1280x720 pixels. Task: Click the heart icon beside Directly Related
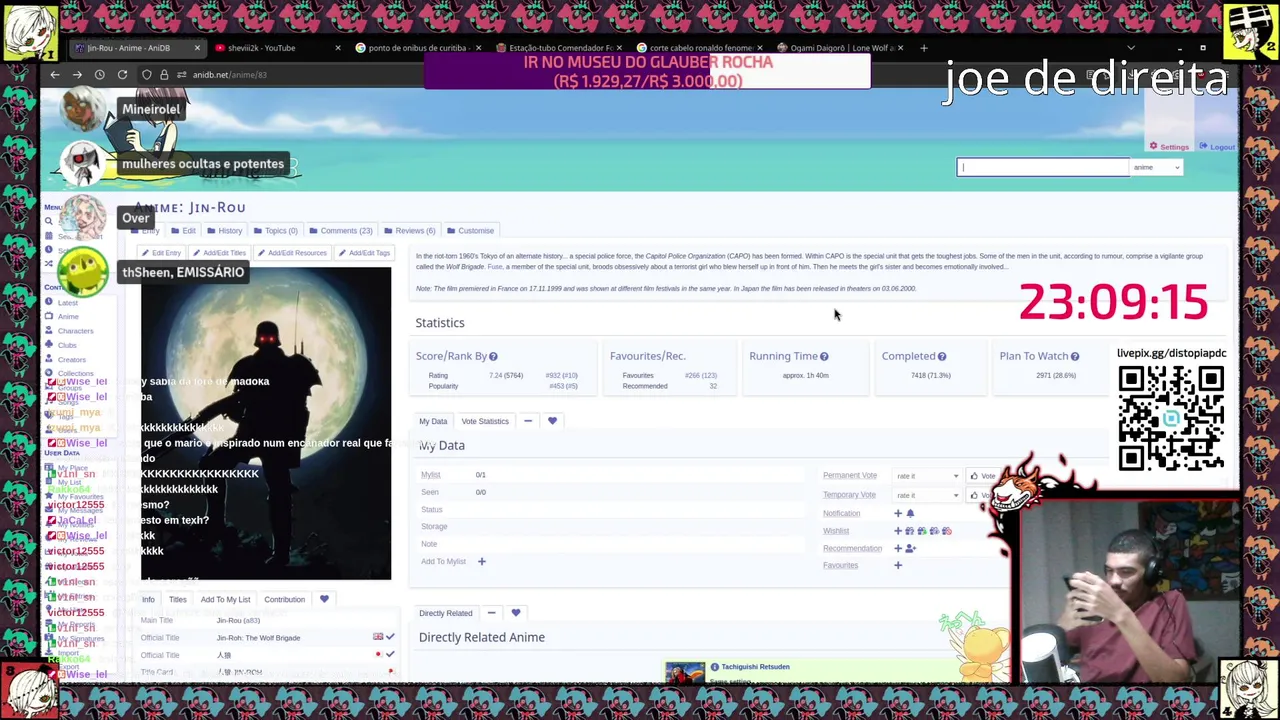pos(516,613)
